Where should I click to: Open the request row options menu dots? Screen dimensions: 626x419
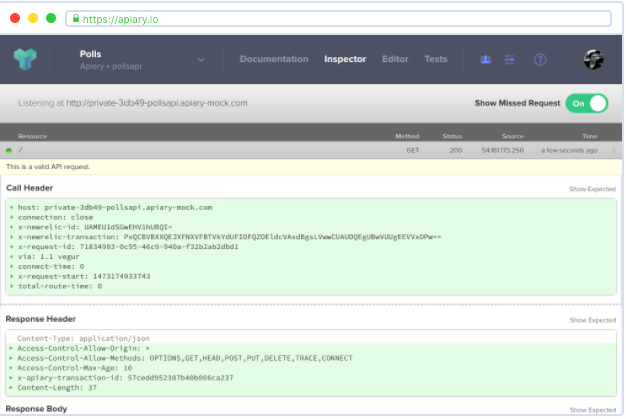614,150
